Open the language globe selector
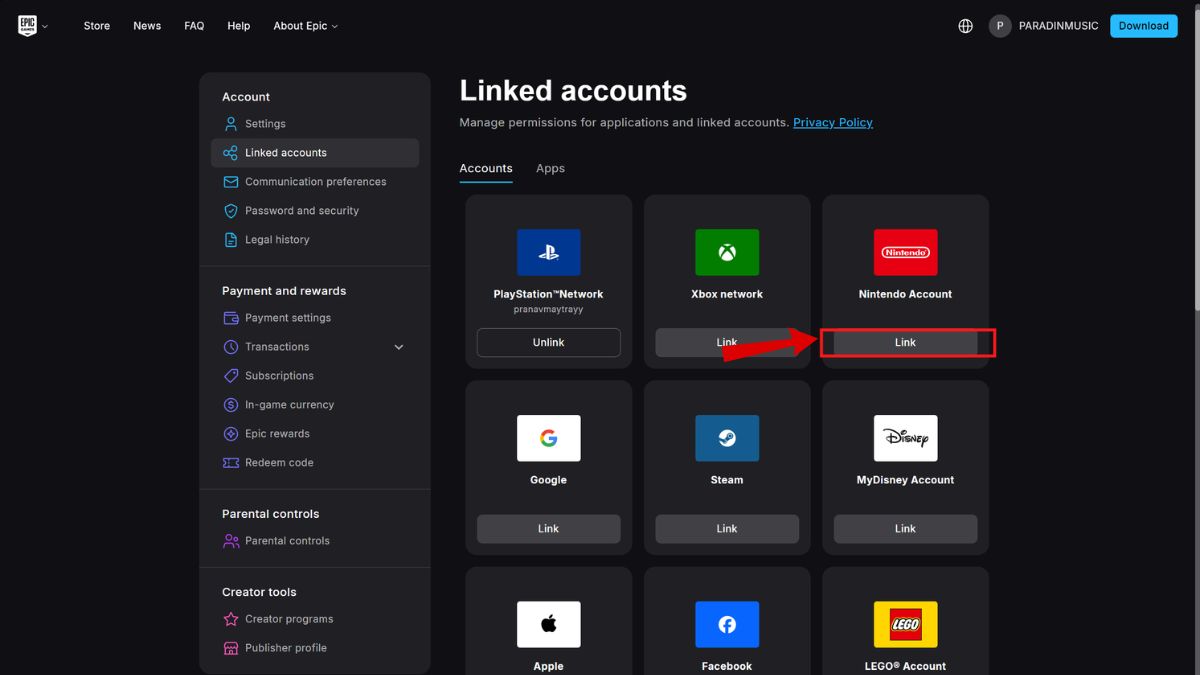The width and height of the screenshot is (1200, 675). click(x=965, y=26)
